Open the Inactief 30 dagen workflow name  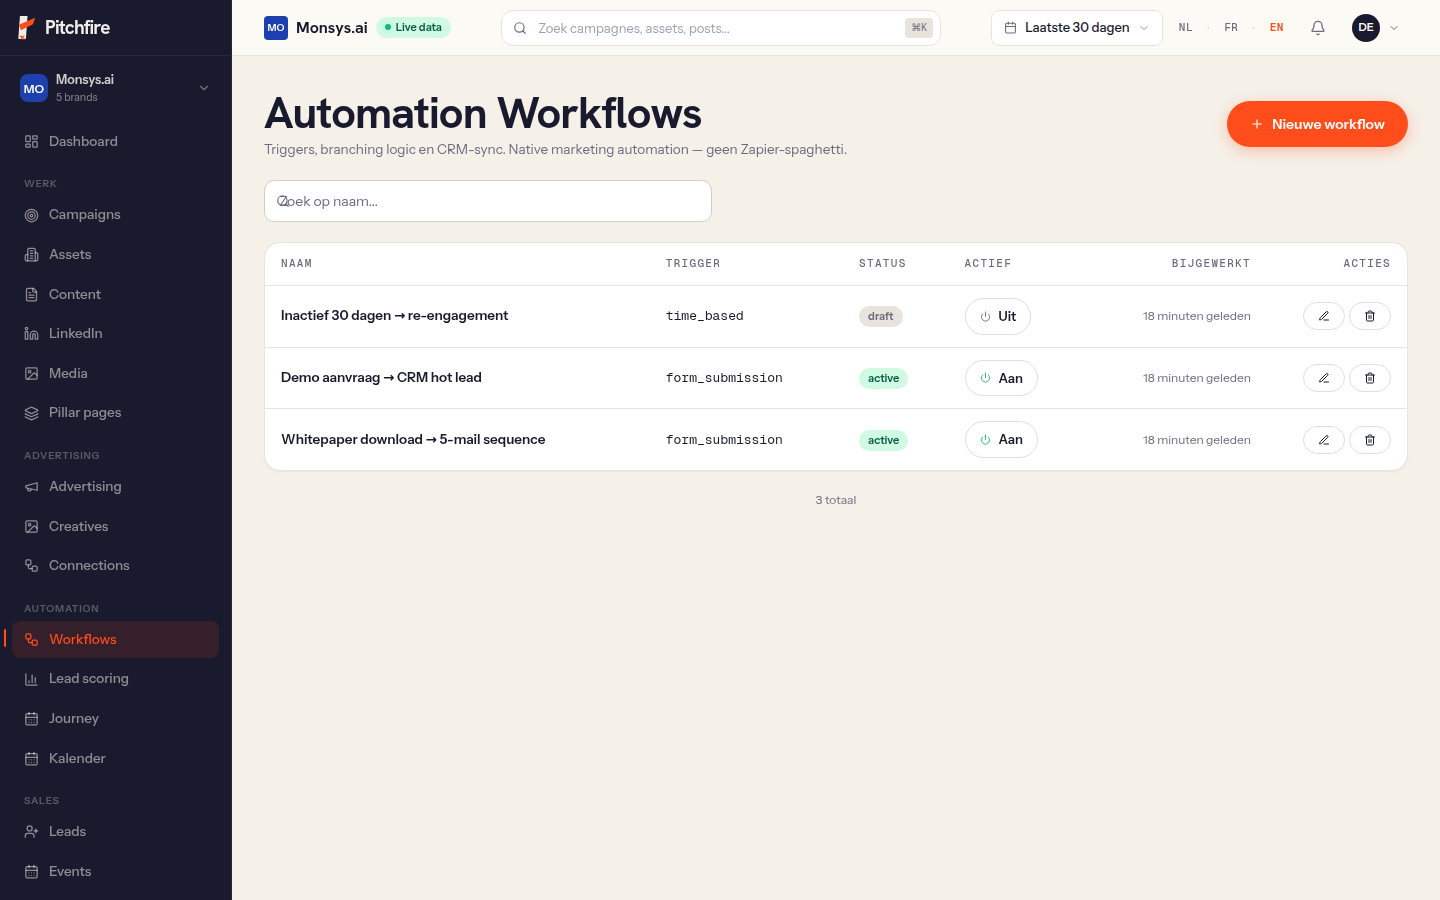pyautogui.click(x=394, y=316)
